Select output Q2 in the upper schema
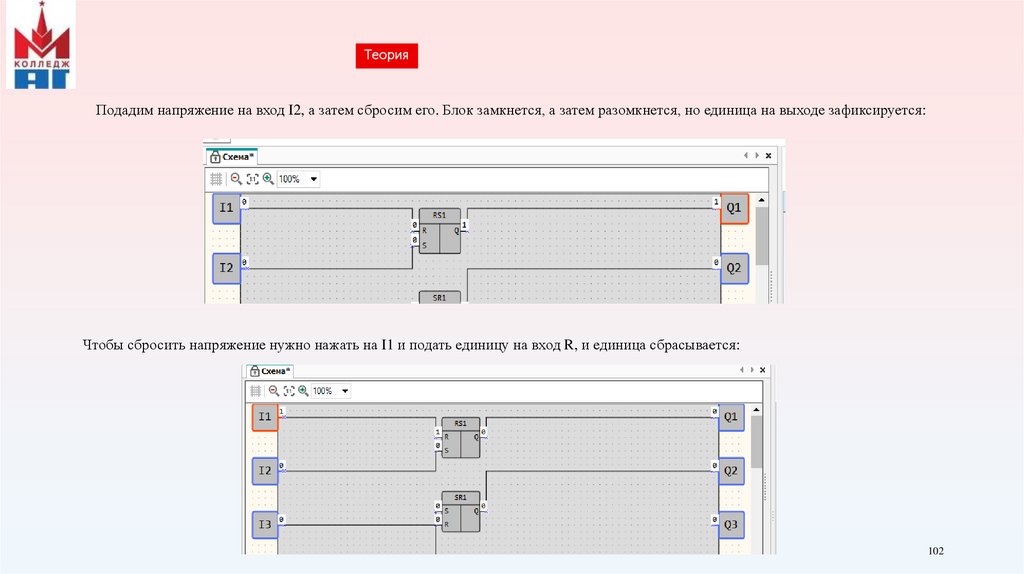The width and height of the screenshot is (1024, 574). coord(734,268)
